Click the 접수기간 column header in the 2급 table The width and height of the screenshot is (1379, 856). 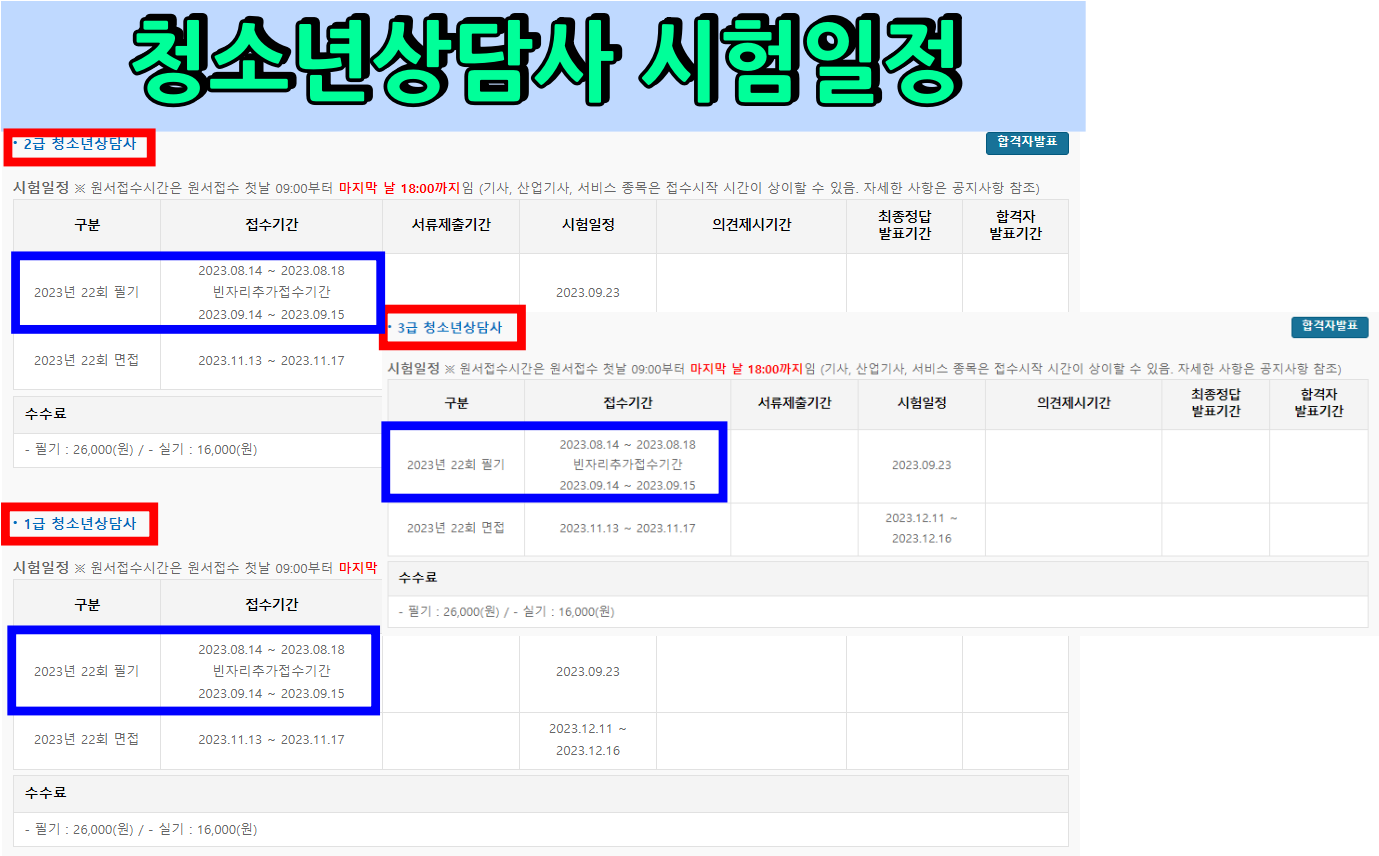[272, 225]
